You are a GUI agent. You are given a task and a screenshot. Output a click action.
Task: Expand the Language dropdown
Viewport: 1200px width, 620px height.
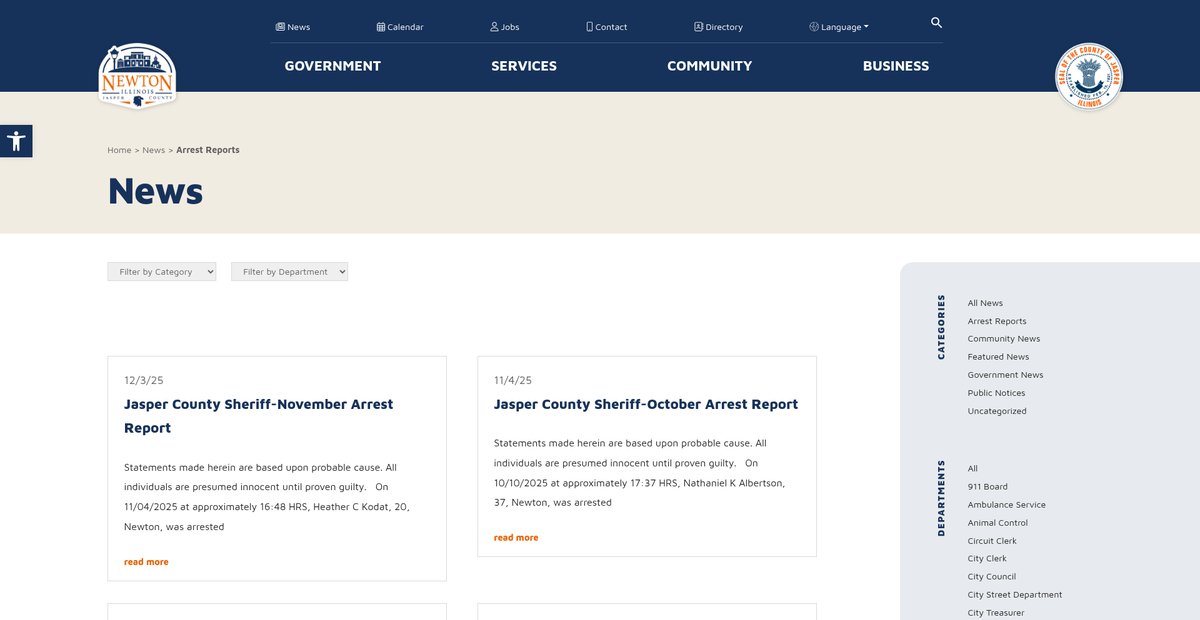tap(839, 27)
